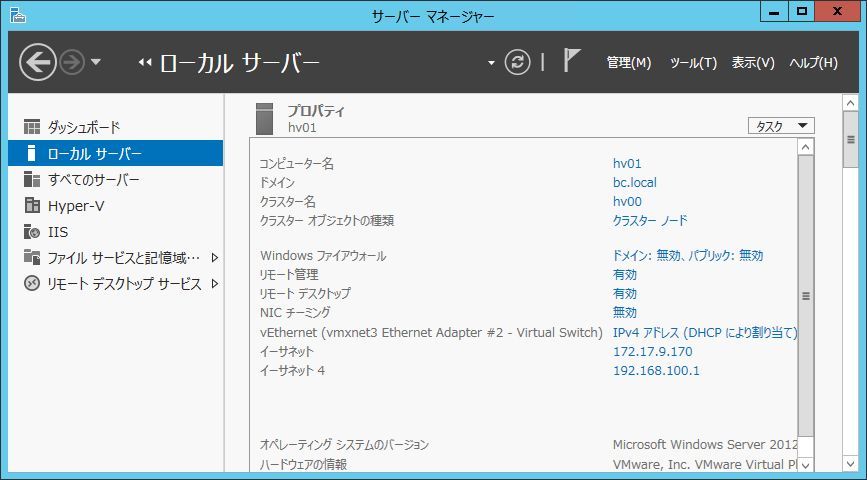This screenshot has height=480, width=867.
Task: Click リモート管理 status 有効
Action: [625, 274]
